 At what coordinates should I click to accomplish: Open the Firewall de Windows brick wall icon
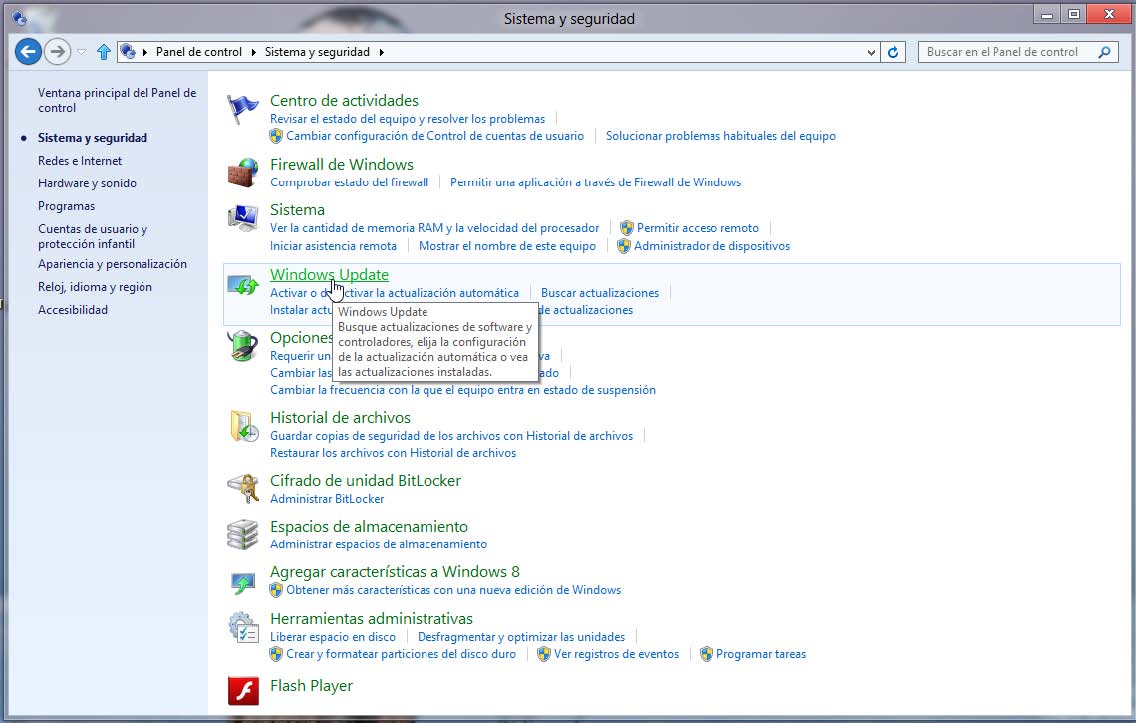coord(242,172)
